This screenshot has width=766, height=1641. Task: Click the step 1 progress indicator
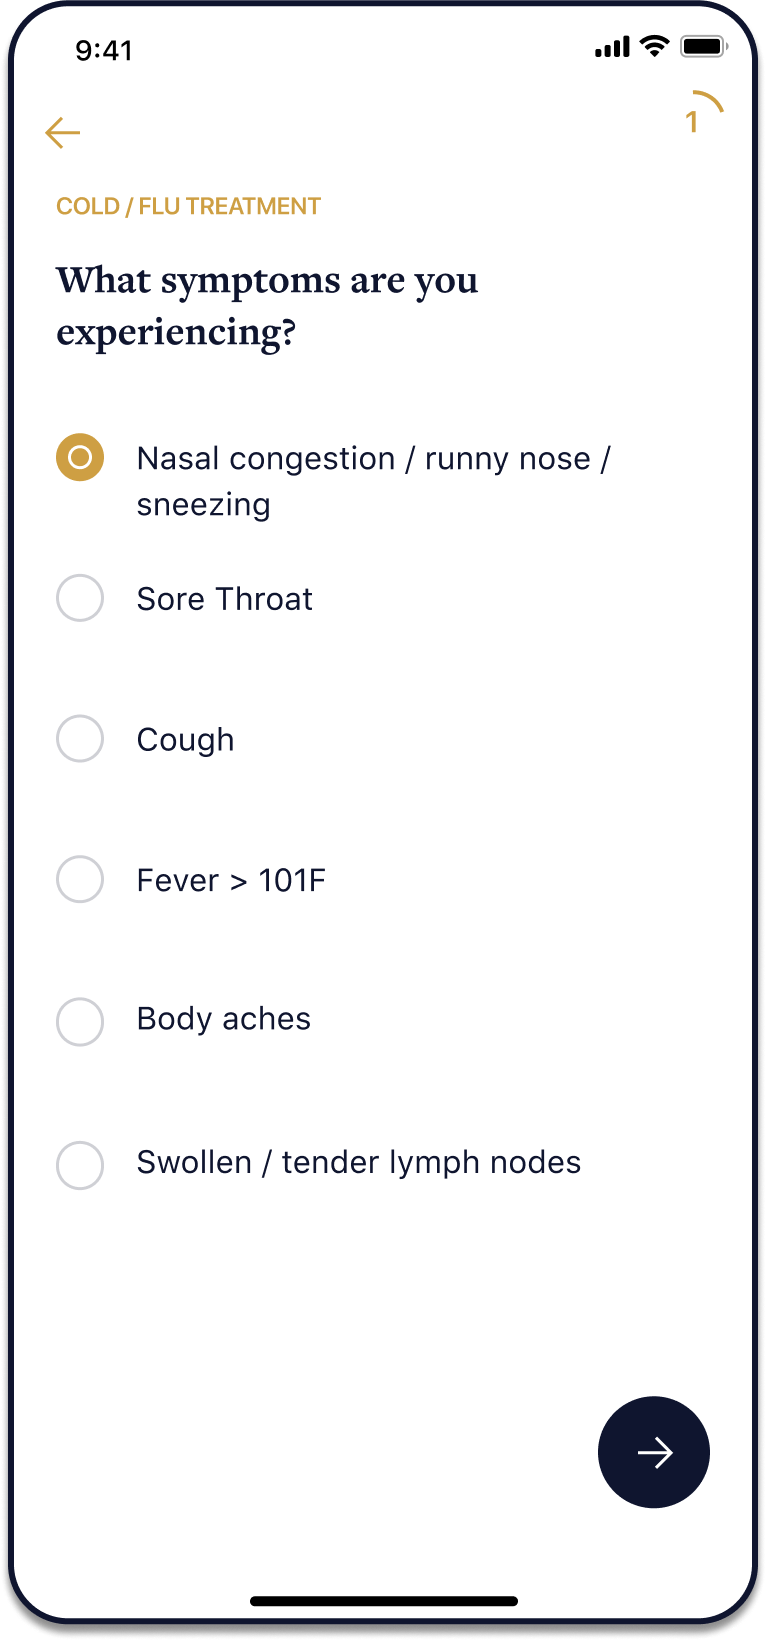(x=699, y=115)
